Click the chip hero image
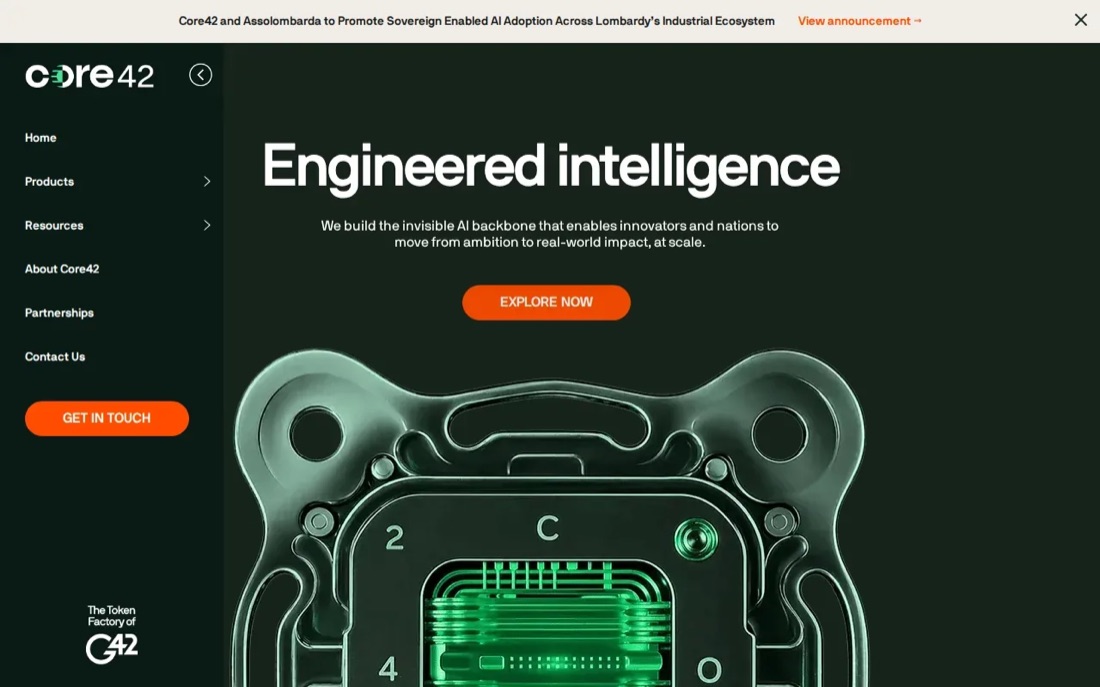The height and width of the screenshot is (687, 1100). pos(550,518)
